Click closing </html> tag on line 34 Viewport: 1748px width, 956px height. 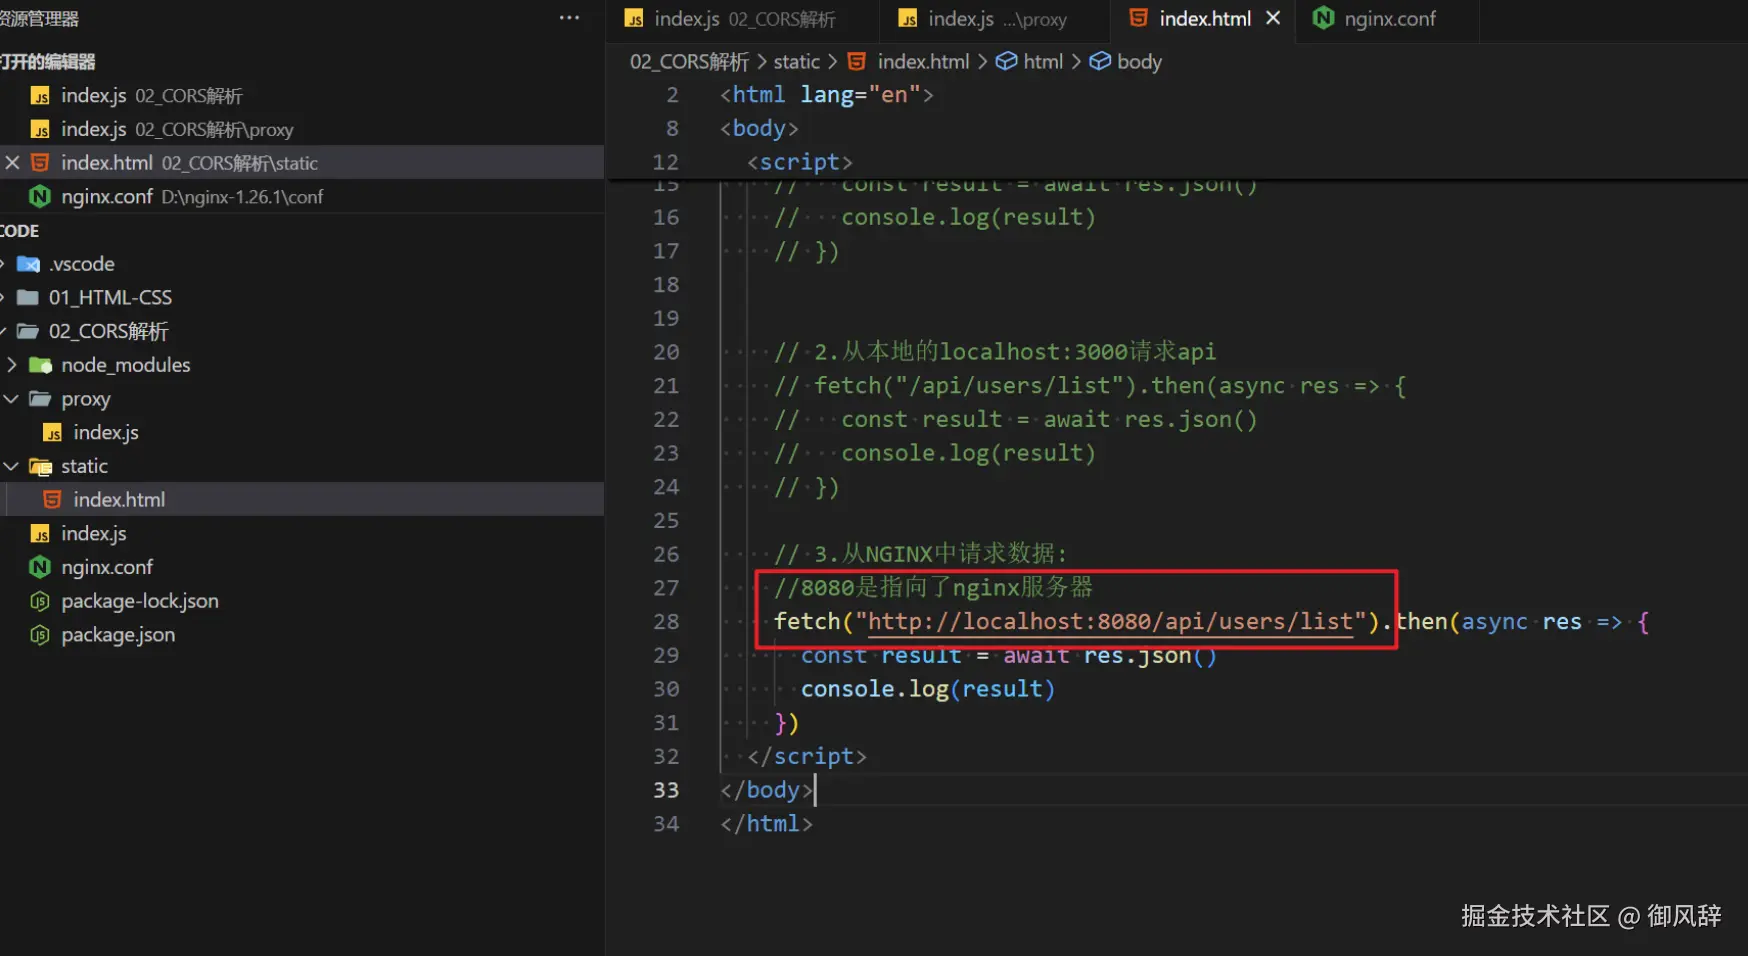(x=766, y=824)
